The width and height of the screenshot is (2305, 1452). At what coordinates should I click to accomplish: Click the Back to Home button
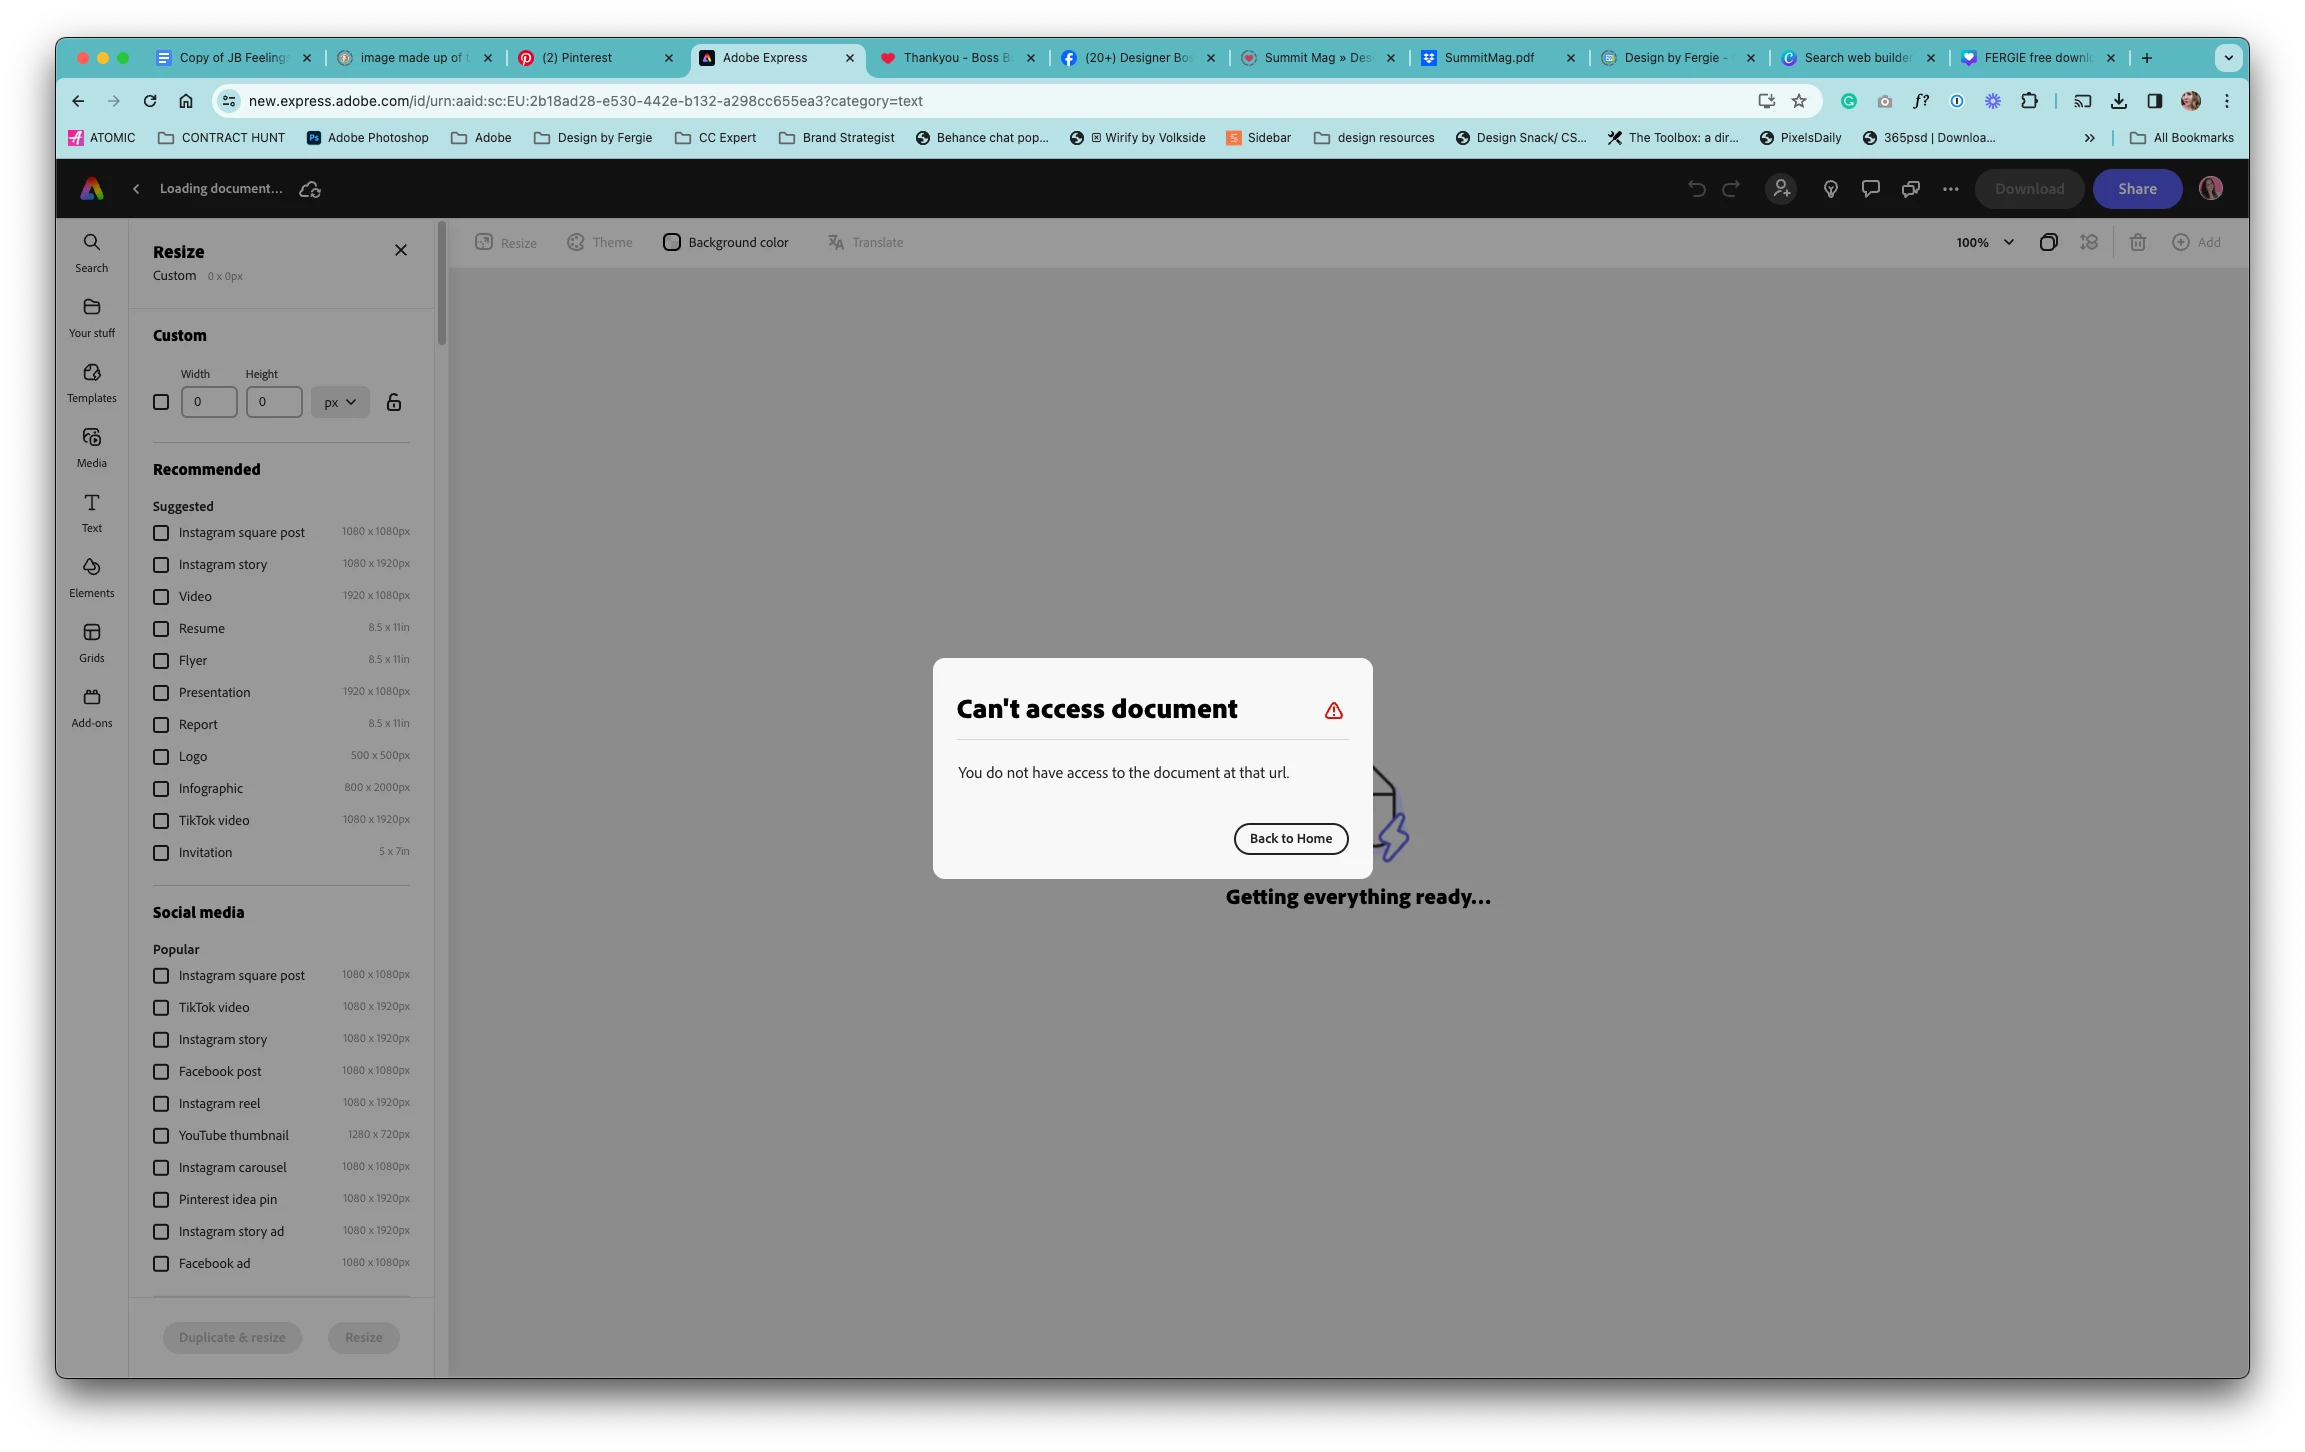[1290, 839]
